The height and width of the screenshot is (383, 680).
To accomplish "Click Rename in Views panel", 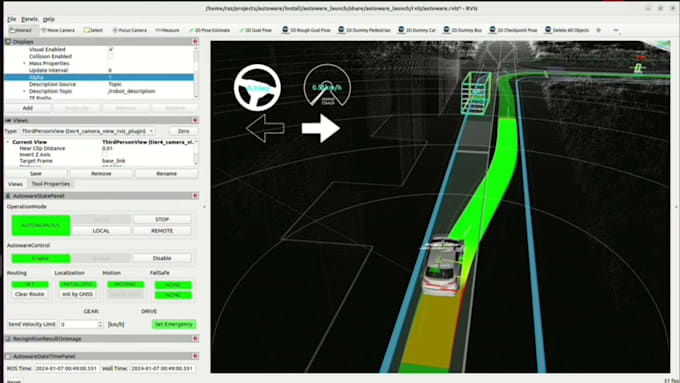I will pyautogui.click(x=167, y=173).
